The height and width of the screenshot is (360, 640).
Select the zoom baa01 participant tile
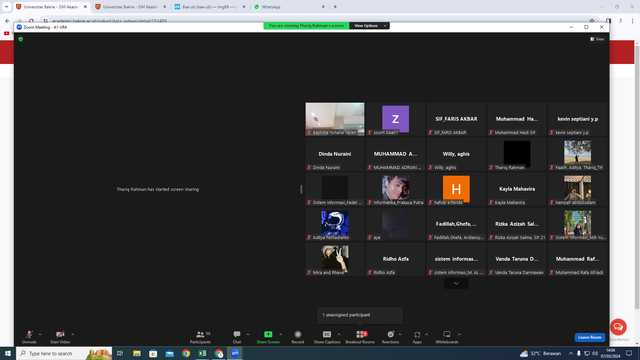pos(395,119)
